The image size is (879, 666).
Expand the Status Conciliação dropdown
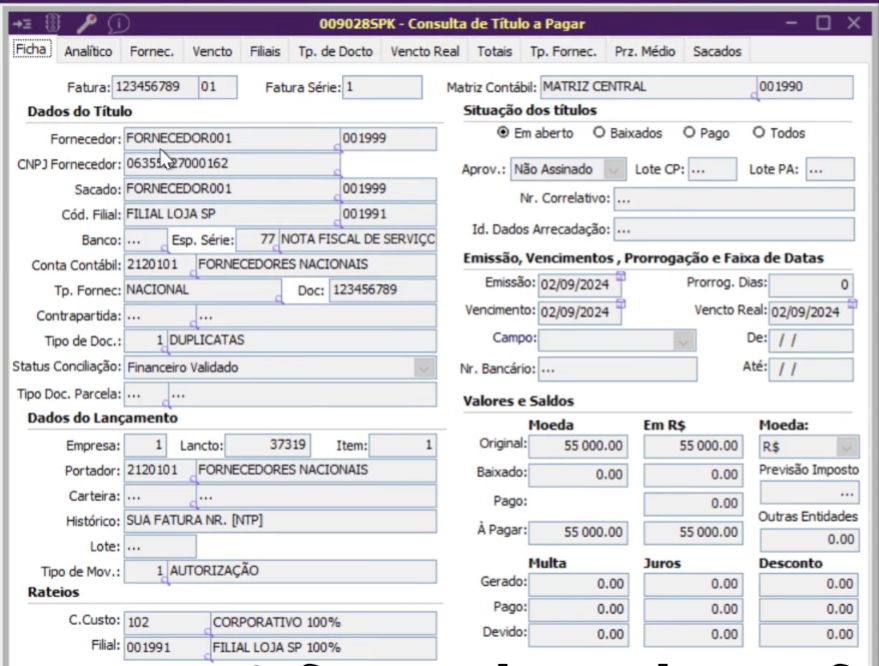(423, 368)
